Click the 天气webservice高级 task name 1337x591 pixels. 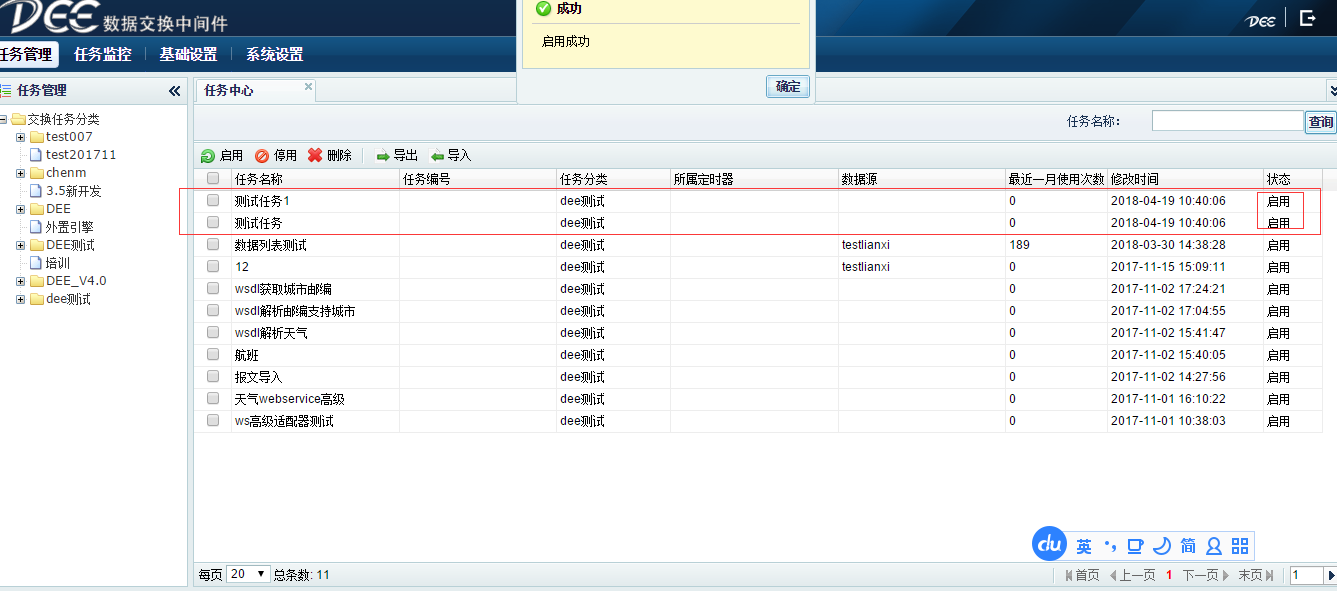coord(290,399)
